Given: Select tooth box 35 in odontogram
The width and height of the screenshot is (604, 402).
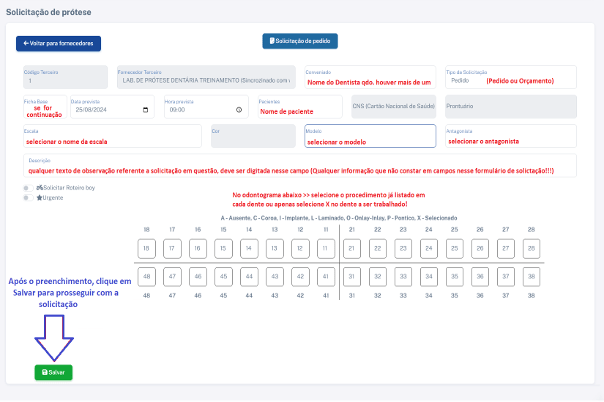Looking at the screenshot, I should tap(455, 277).
